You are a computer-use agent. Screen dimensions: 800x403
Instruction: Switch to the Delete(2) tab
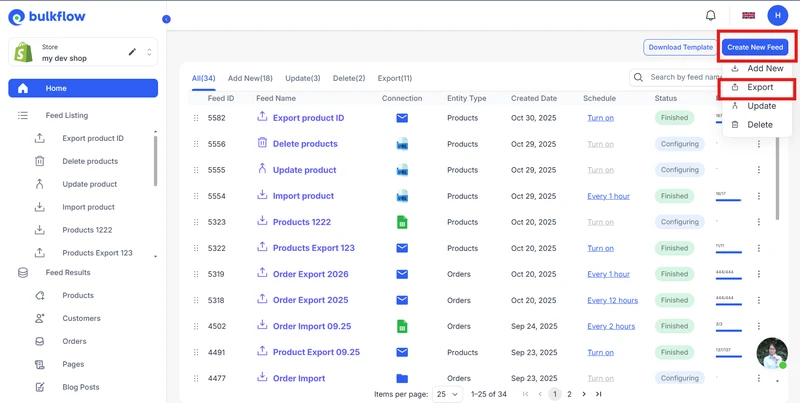coord(349,78)
